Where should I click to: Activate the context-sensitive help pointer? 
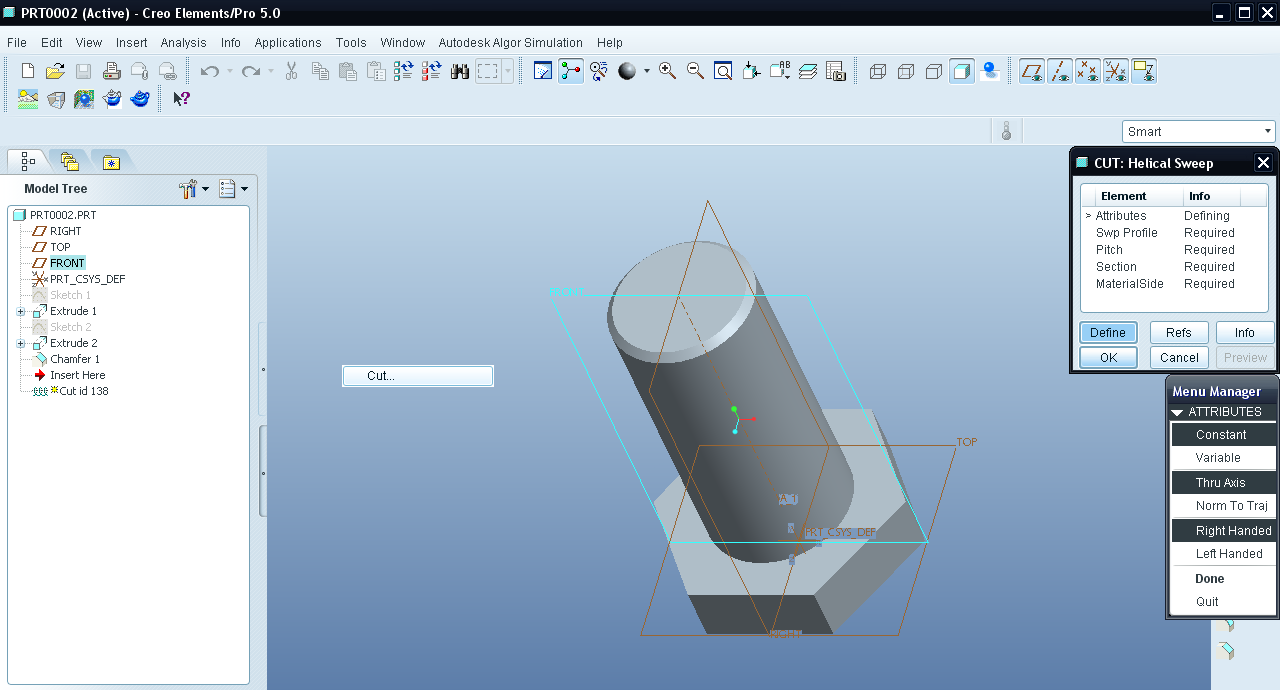(x=181, y=99)
